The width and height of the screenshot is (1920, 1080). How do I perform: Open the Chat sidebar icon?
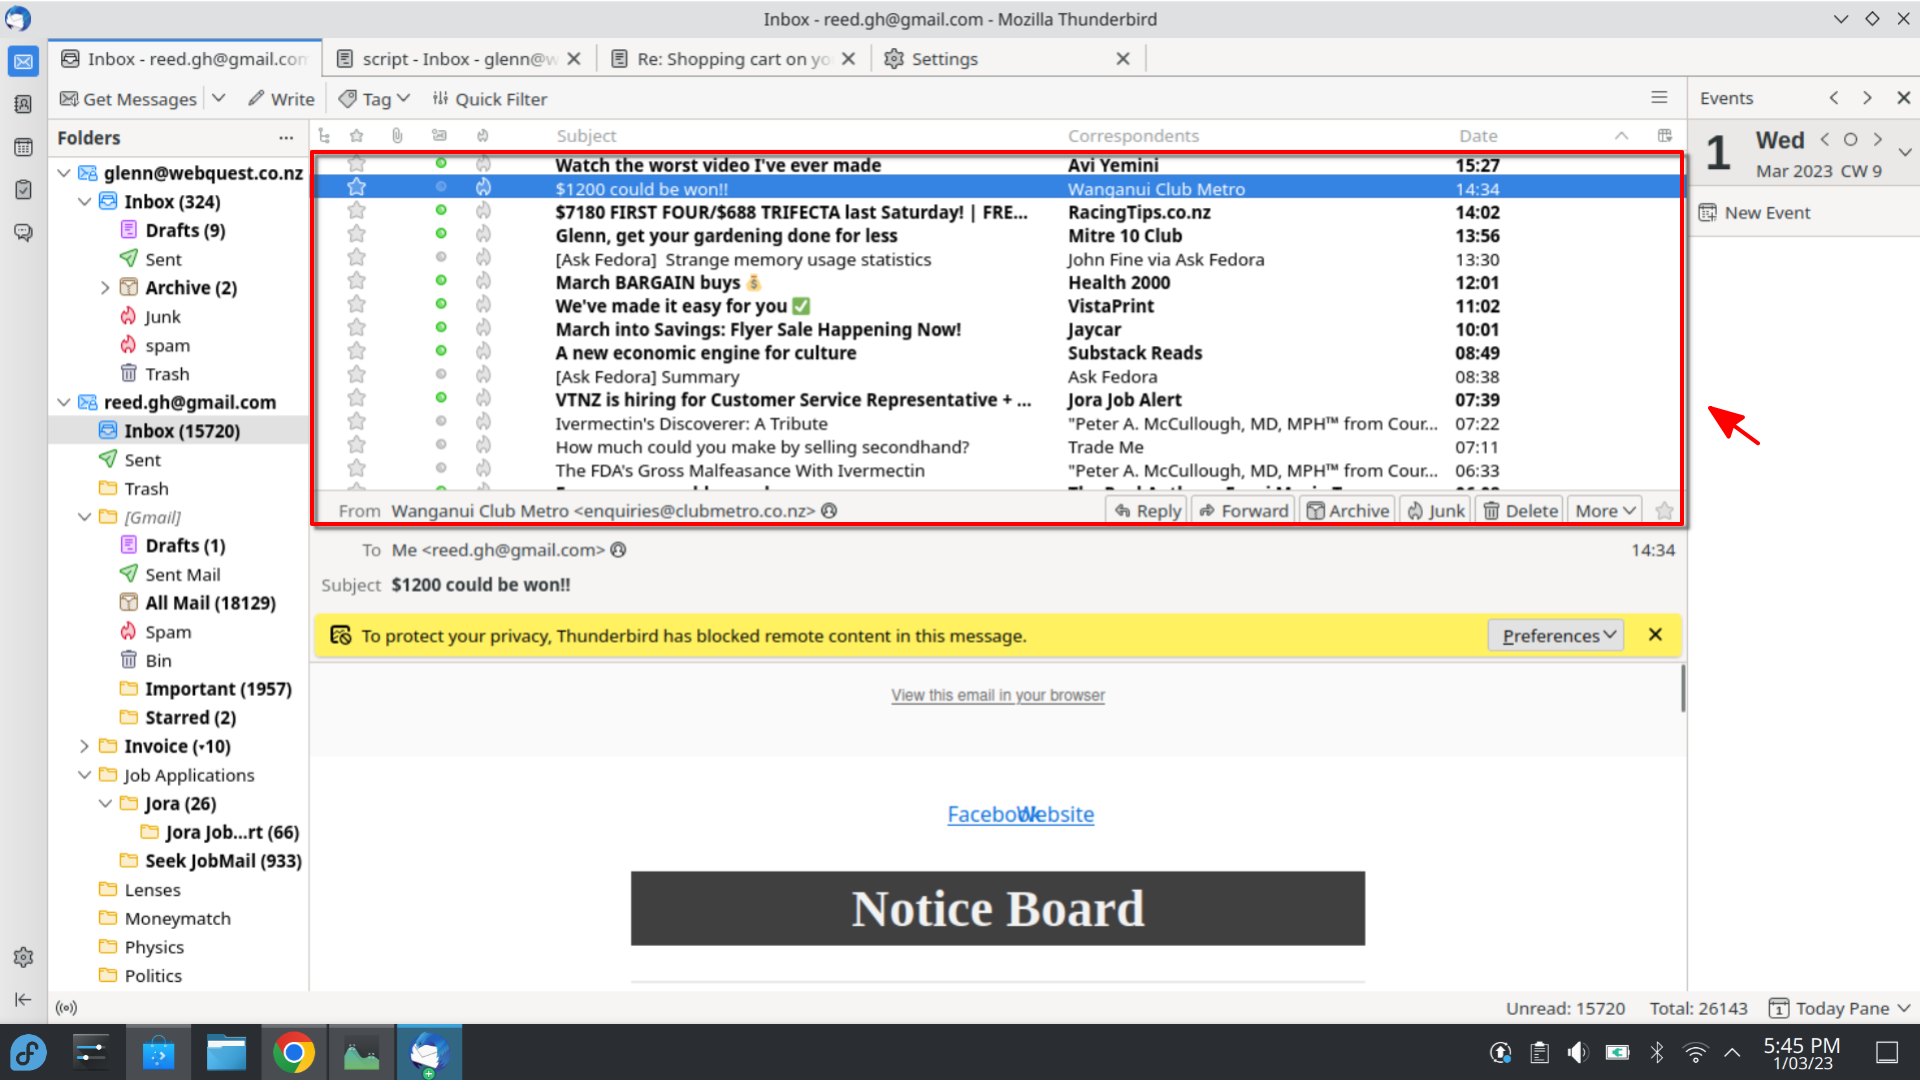click(23, 233)
